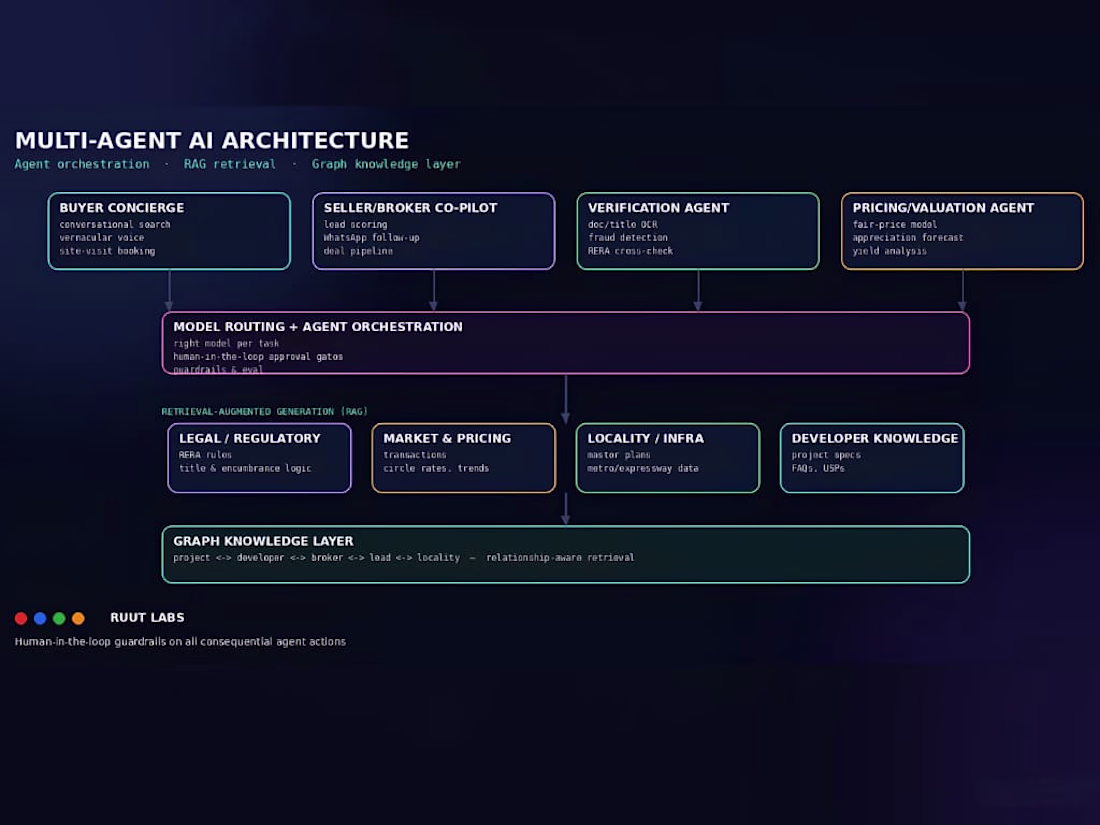1100x825 pixels.
Task: Click the 'Human-in-the-loop guardrails' footer sentence
Action: click(x=180, y=642)
